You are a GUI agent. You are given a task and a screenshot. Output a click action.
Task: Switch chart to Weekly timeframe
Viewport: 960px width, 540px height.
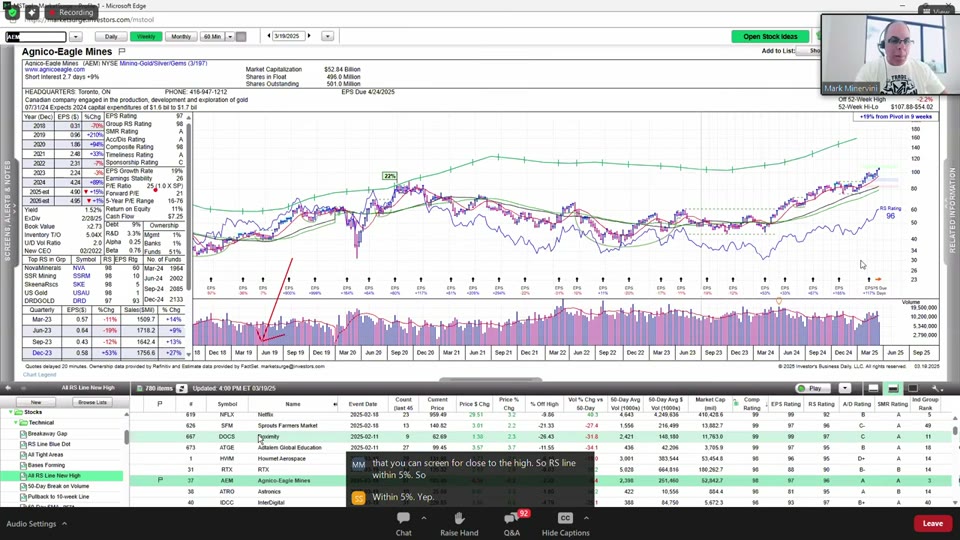pyautogui.click(x=146, y=37)
